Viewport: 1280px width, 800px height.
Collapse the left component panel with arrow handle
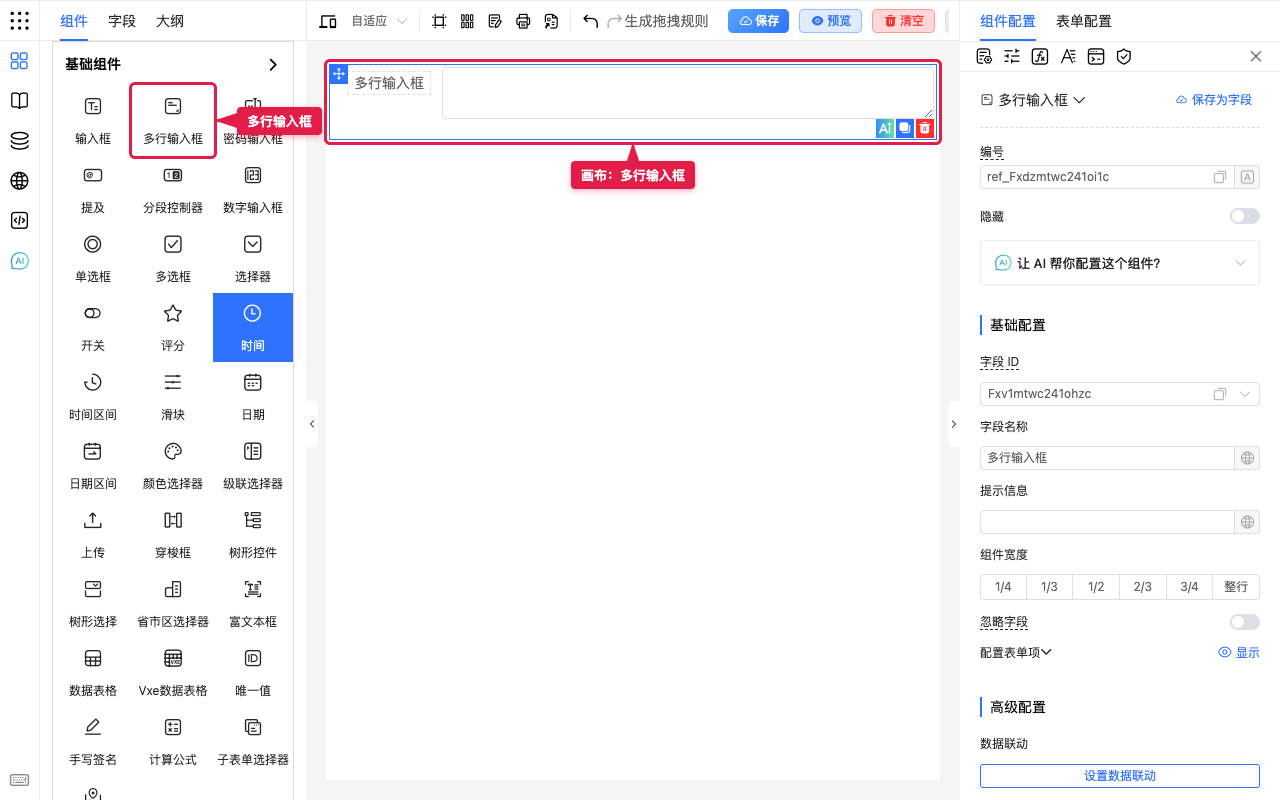(x=312, y=424)
